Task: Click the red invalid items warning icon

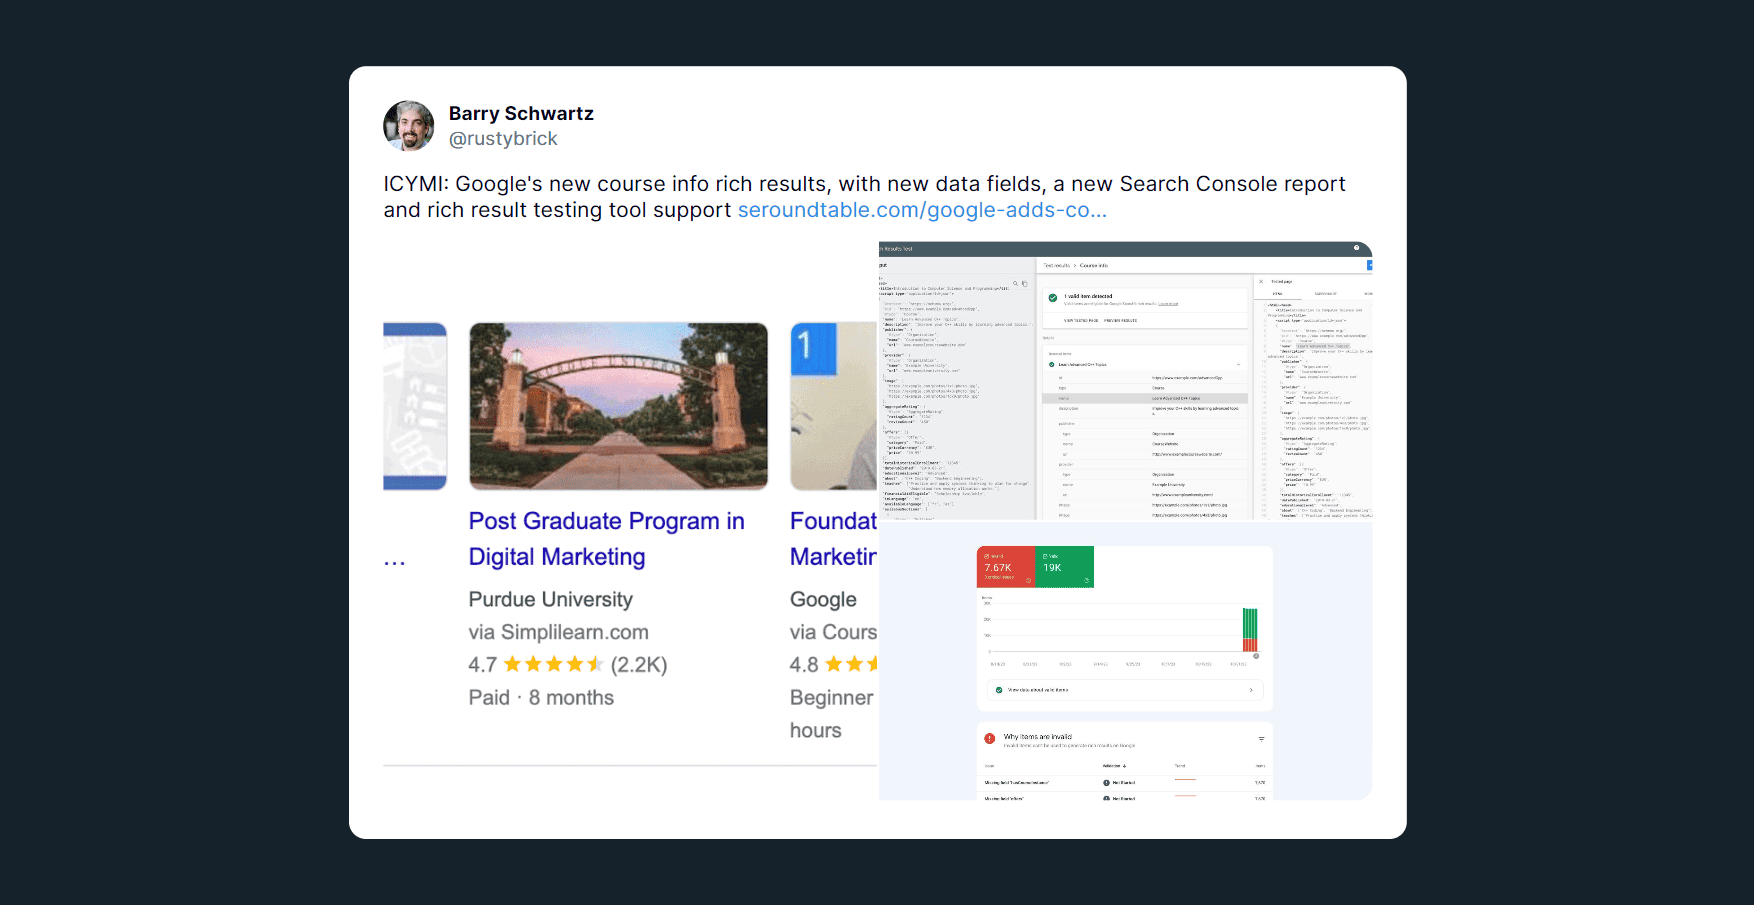Action: (989, 739)
